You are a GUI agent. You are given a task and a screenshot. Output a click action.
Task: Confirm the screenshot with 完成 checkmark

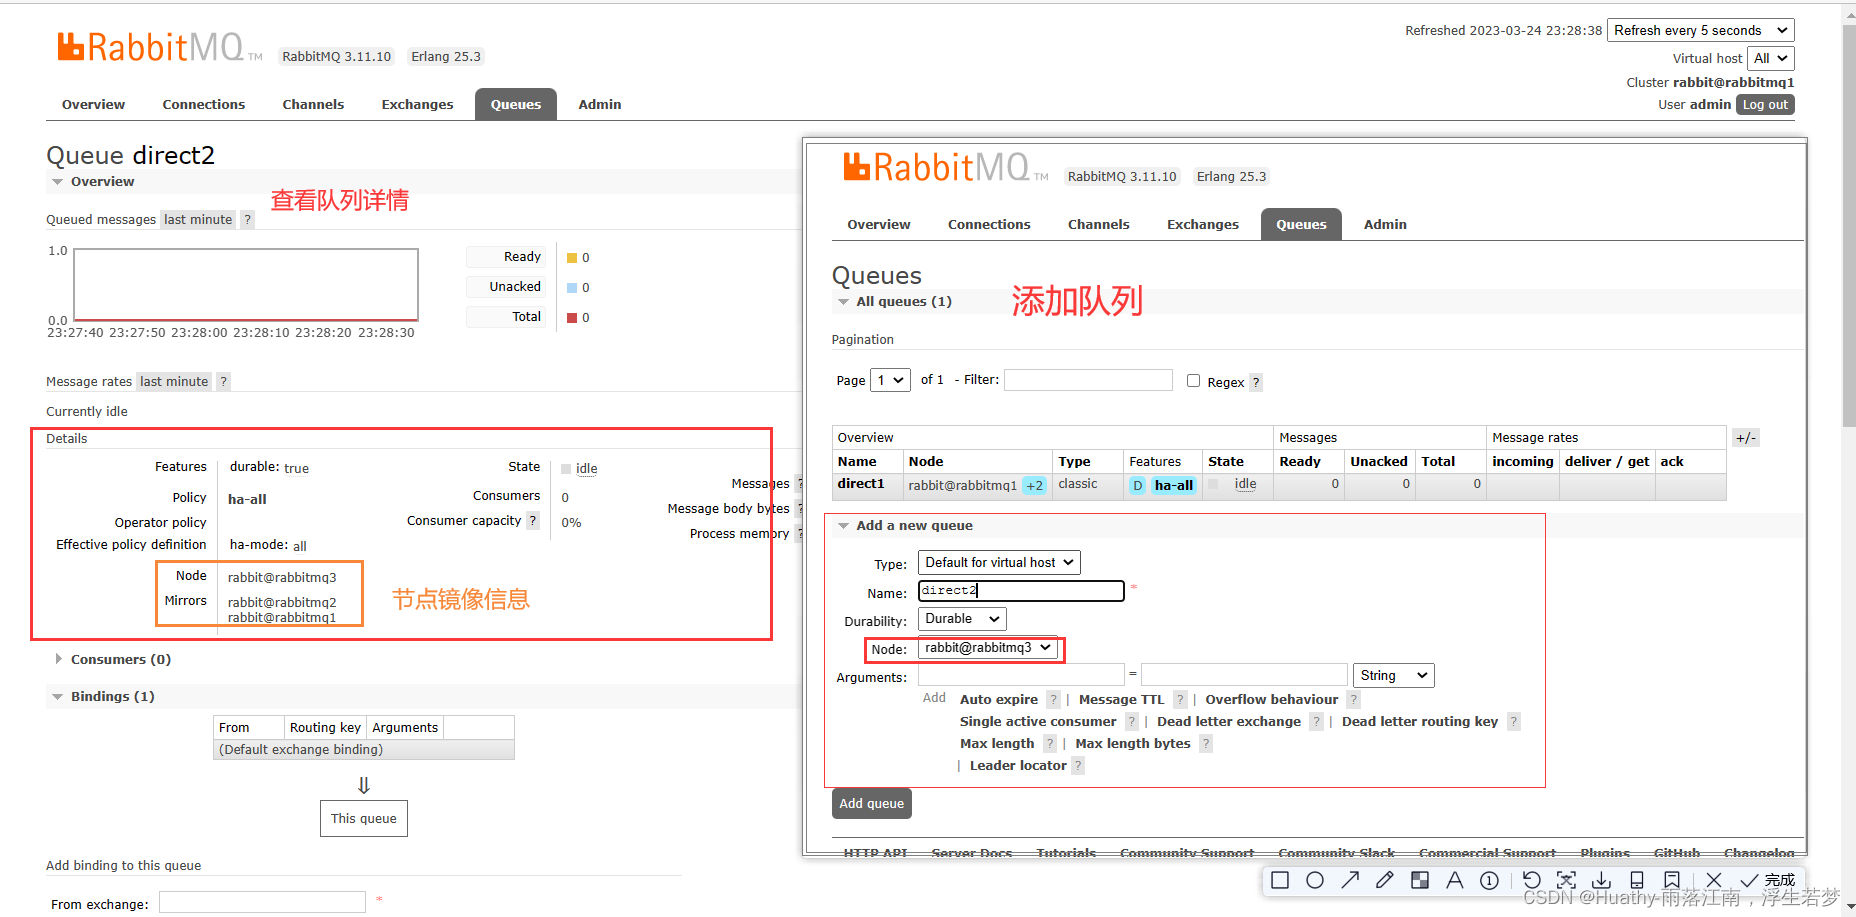1767,880
